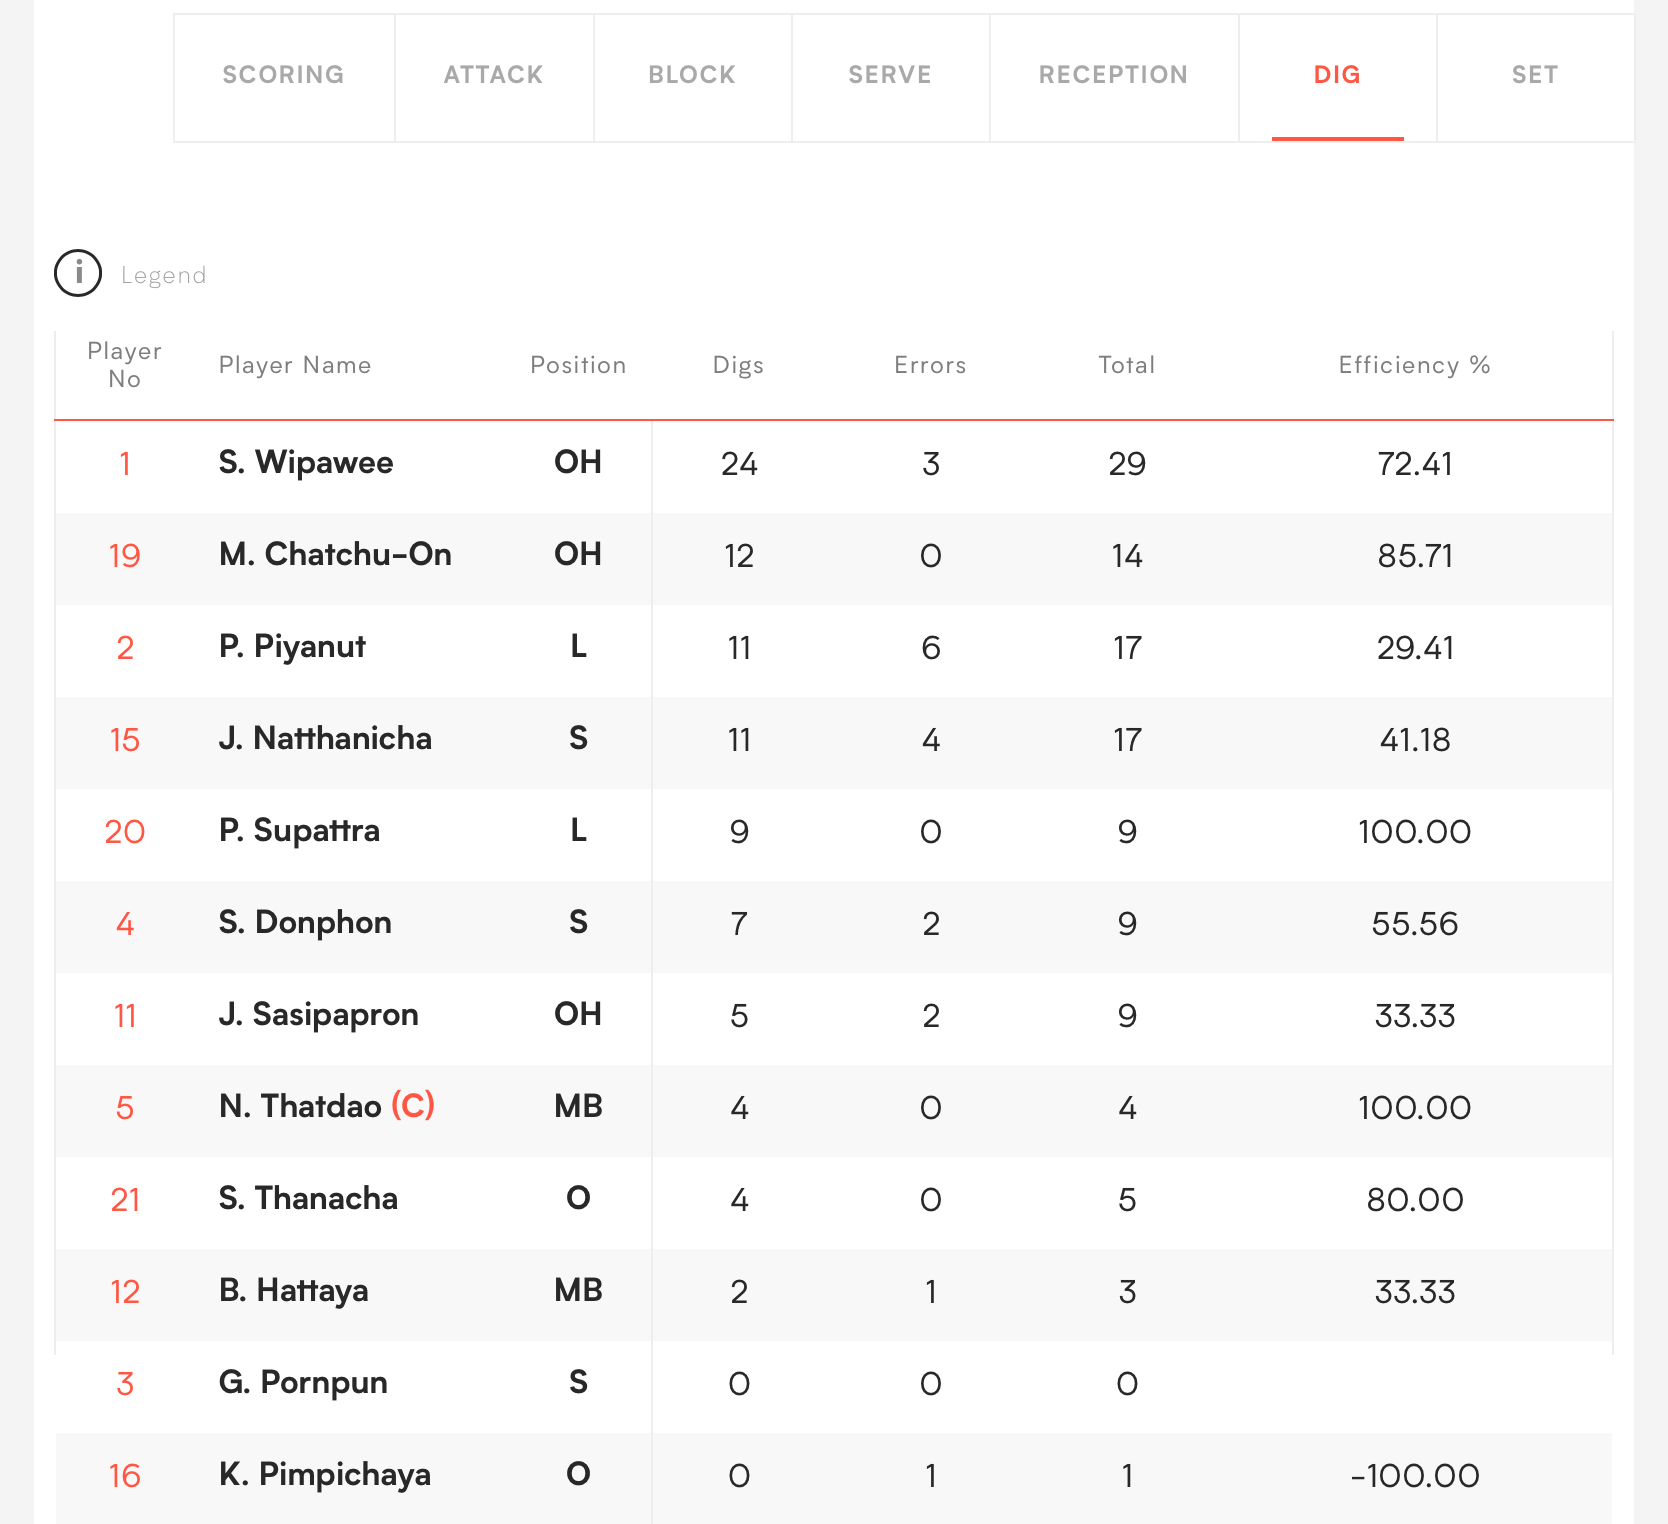Viewport: 1668px width, 1524px height.
Task: Go to the Serve tab
Action: point(890,75)
